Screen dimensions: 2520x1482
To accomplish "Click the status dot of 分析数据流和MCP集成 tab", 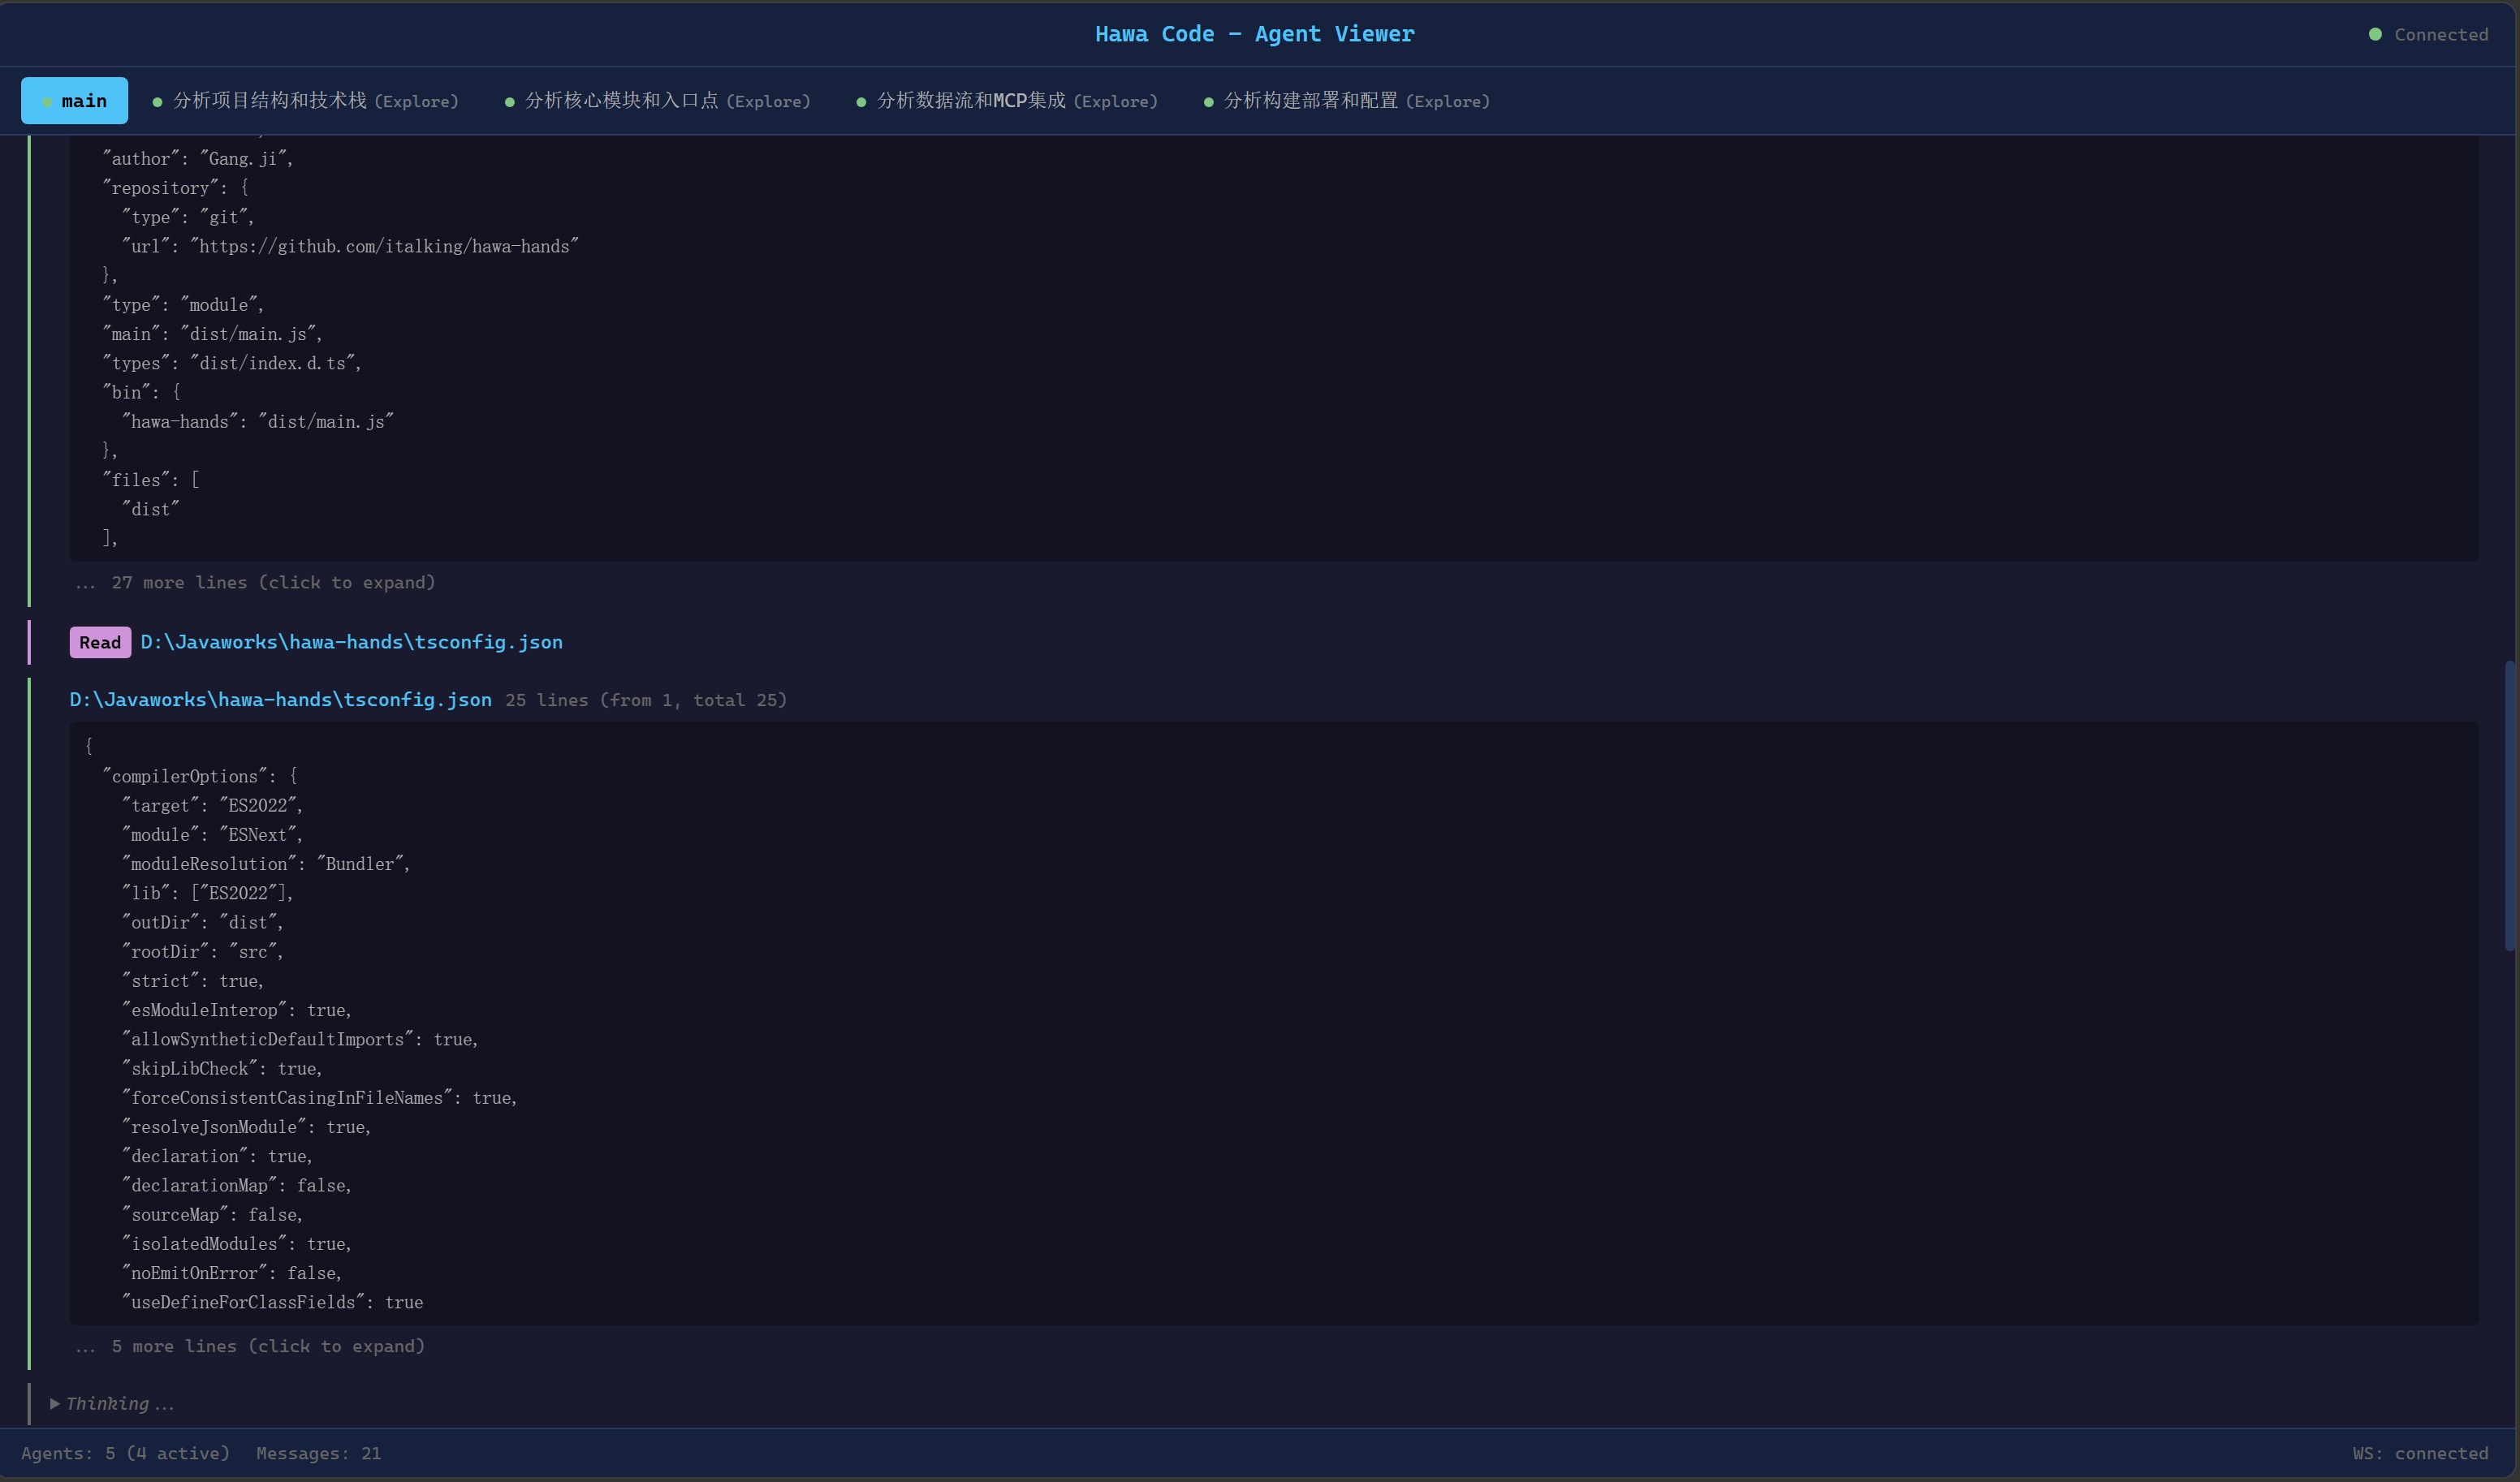I will pyautogui.click(x=861, y=102).
